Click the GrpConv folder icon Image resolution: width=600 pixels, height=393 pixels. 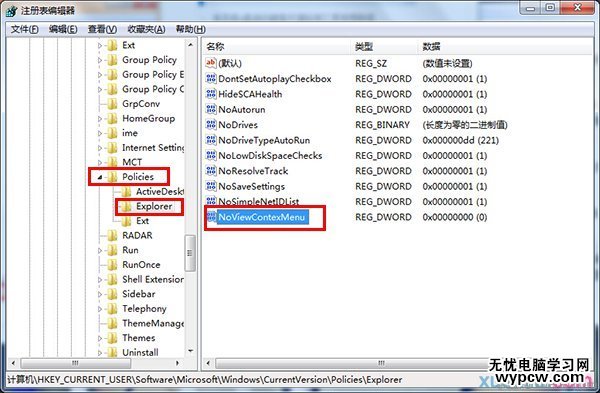(x=112, y=104)
